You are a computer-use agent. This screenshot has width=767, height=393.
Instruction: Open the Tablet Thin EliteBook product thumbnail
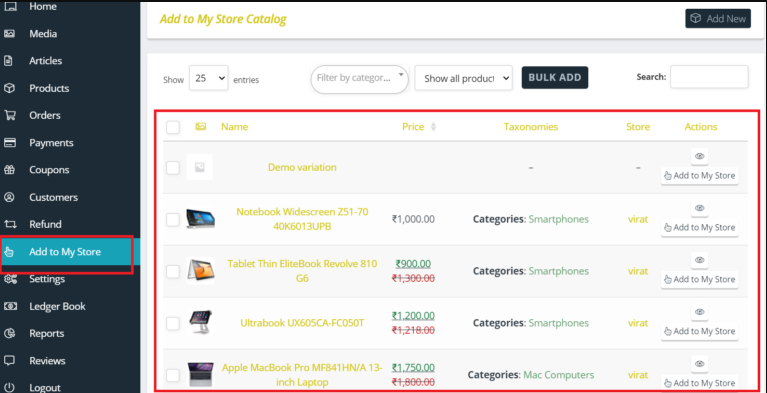[x=201, y=271]
